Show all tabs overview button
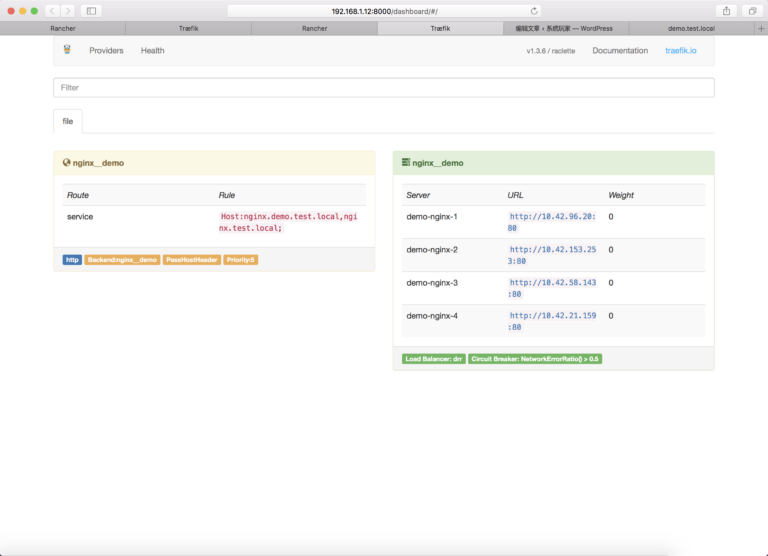 pos(752,11)
